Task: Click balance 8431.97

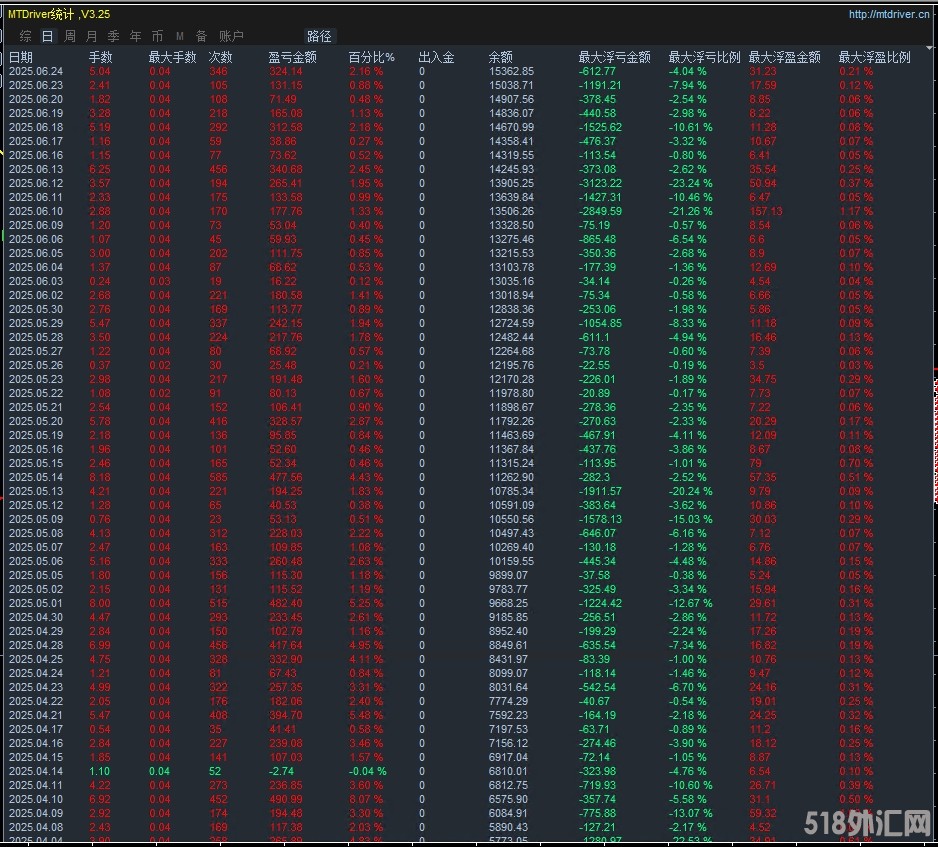Action: (508, 659)
